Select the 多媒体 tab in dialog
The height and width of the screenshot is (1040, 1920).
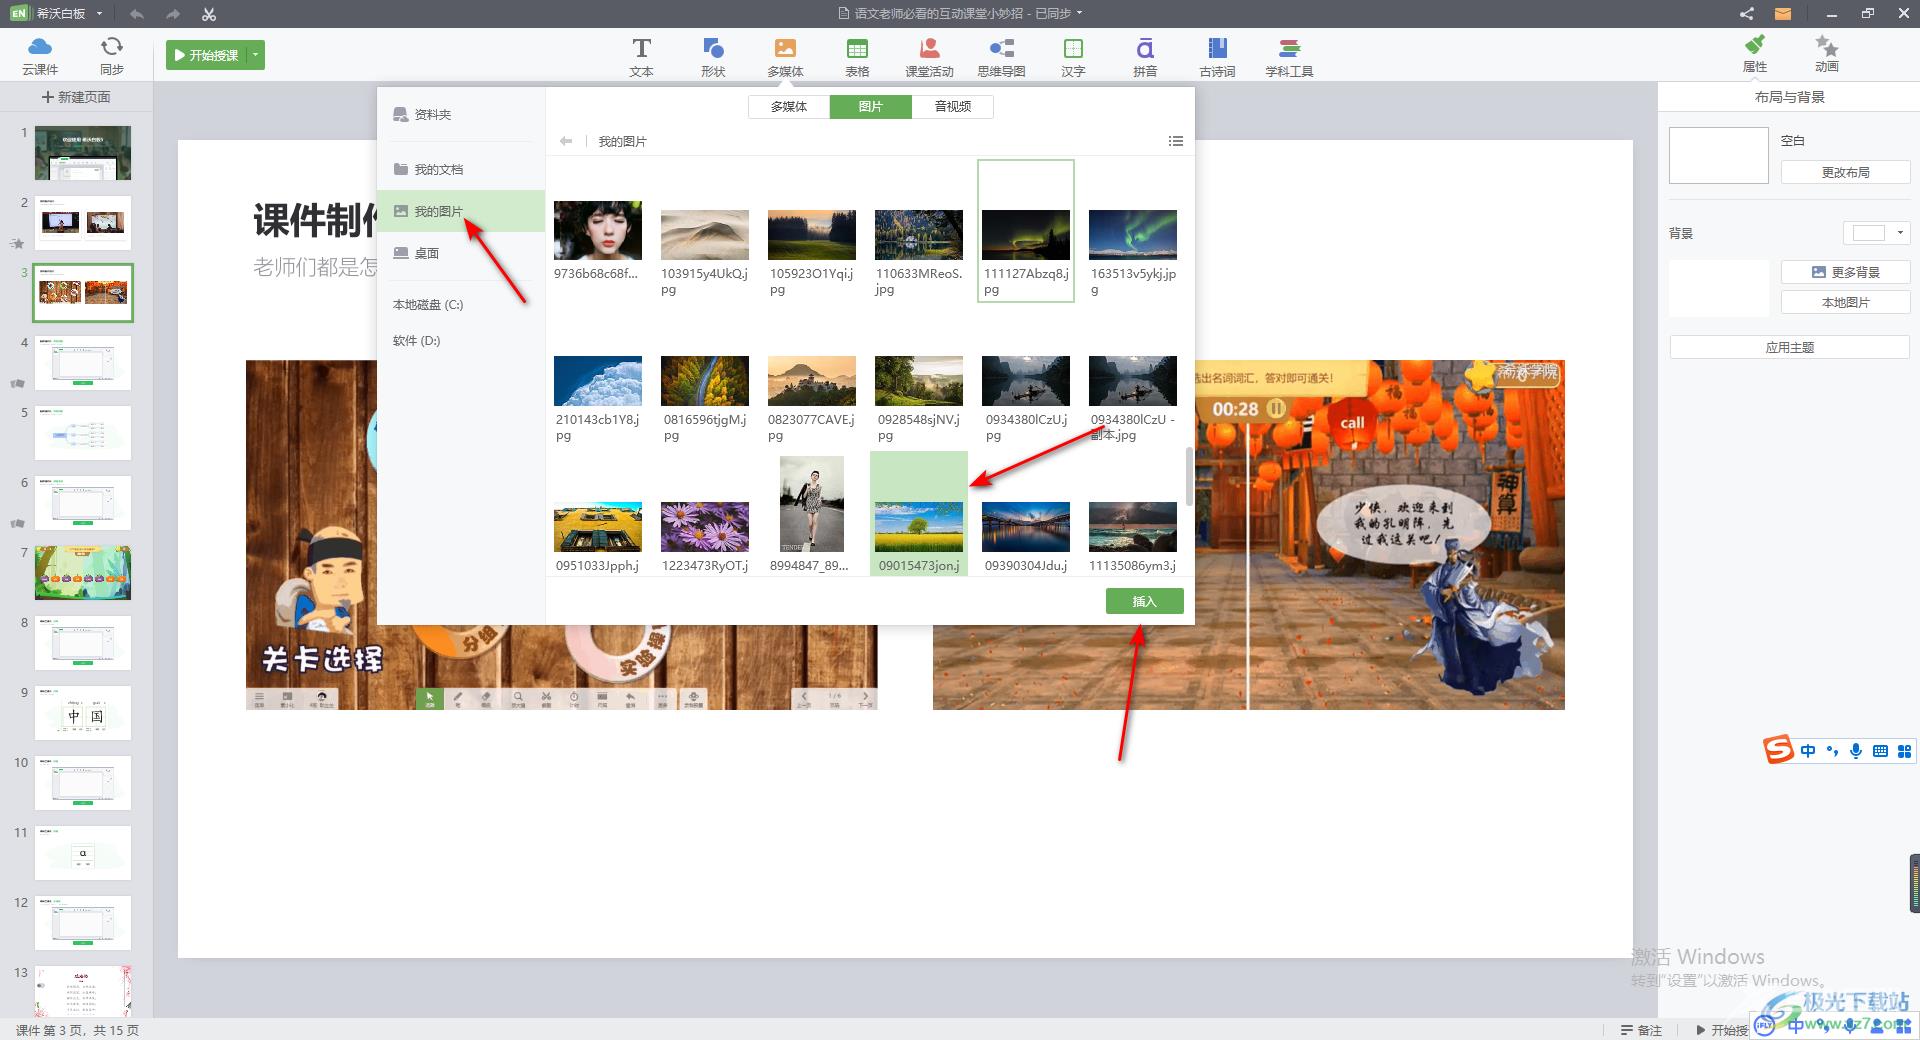click(789, 106)
